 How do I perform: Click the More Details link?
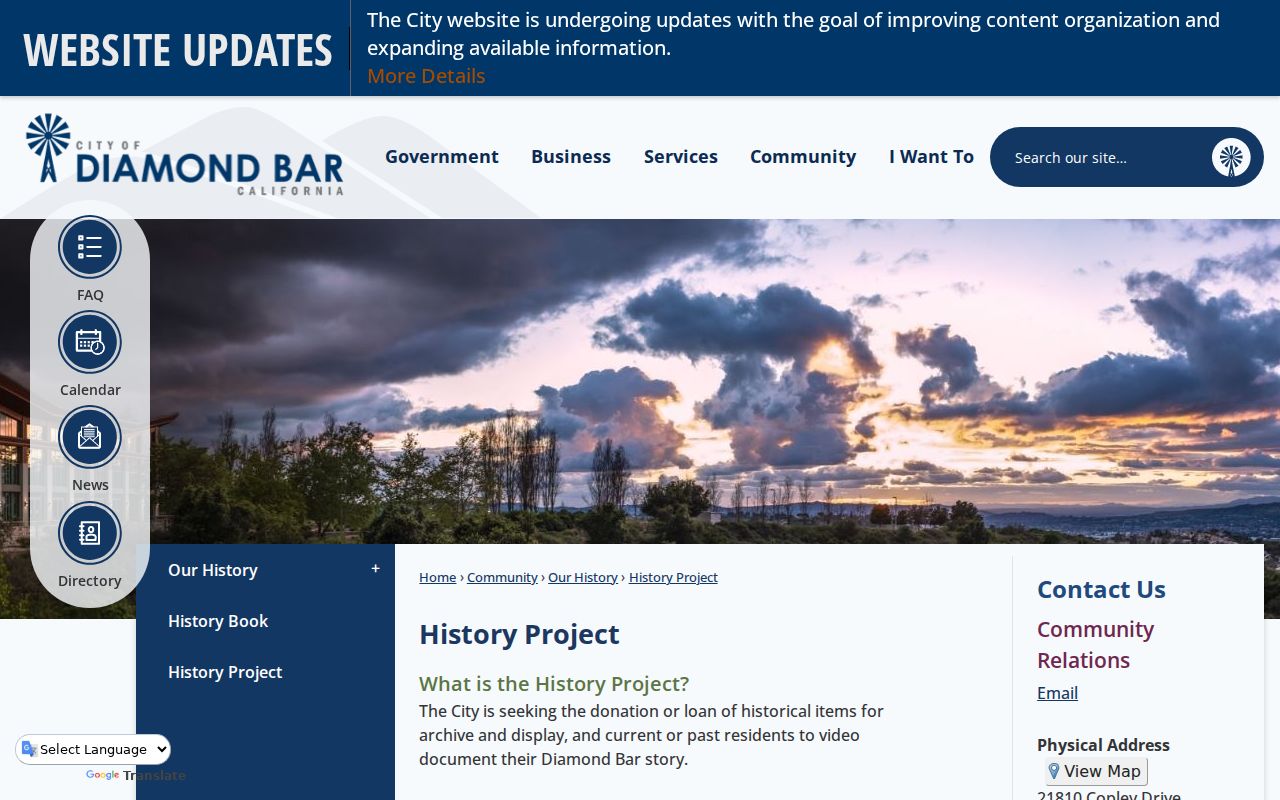point(426,76)
